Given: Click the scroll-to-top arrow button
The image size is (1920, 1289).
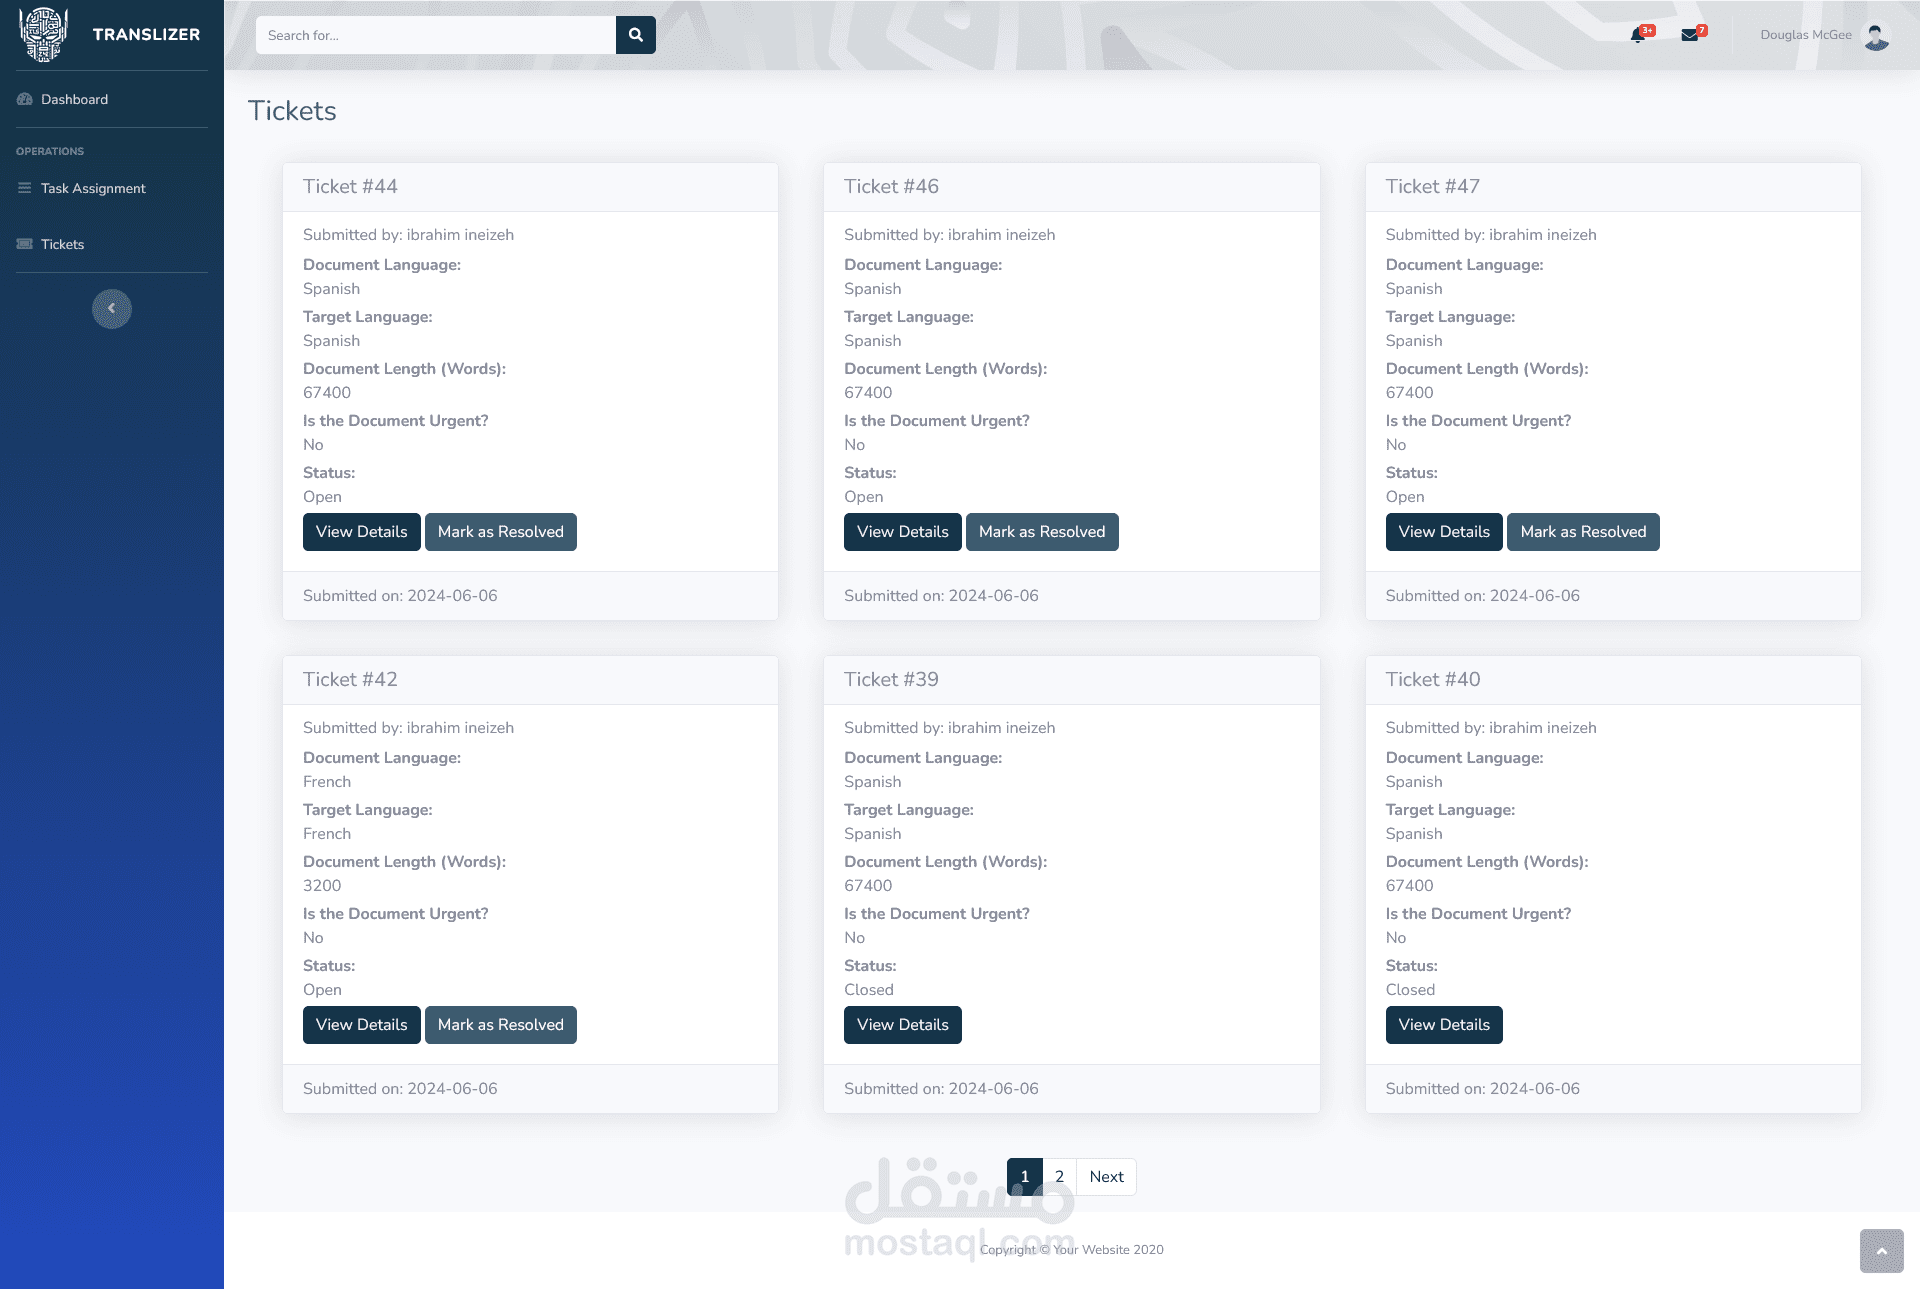Looking at the screenshot, I should click(1881, 1251).
